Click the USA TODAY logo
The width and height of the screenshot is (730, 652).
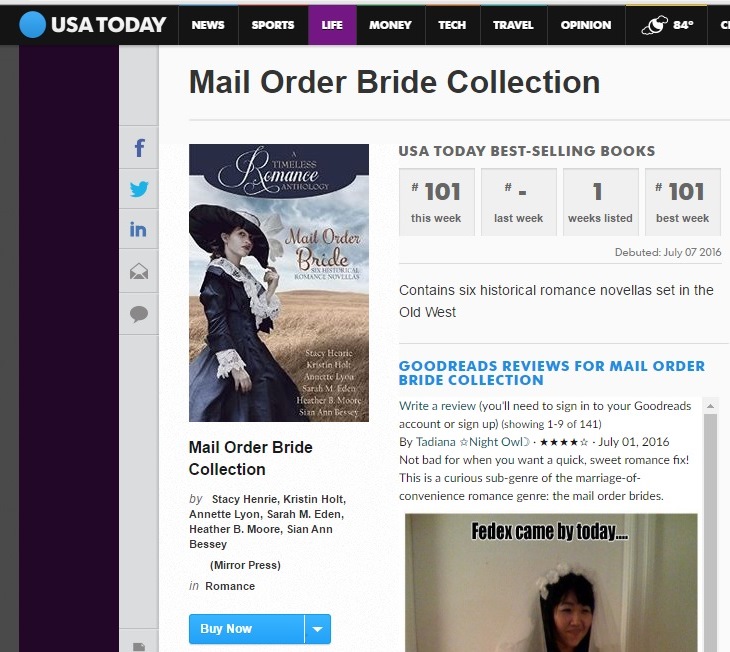[x=93, y=25]
